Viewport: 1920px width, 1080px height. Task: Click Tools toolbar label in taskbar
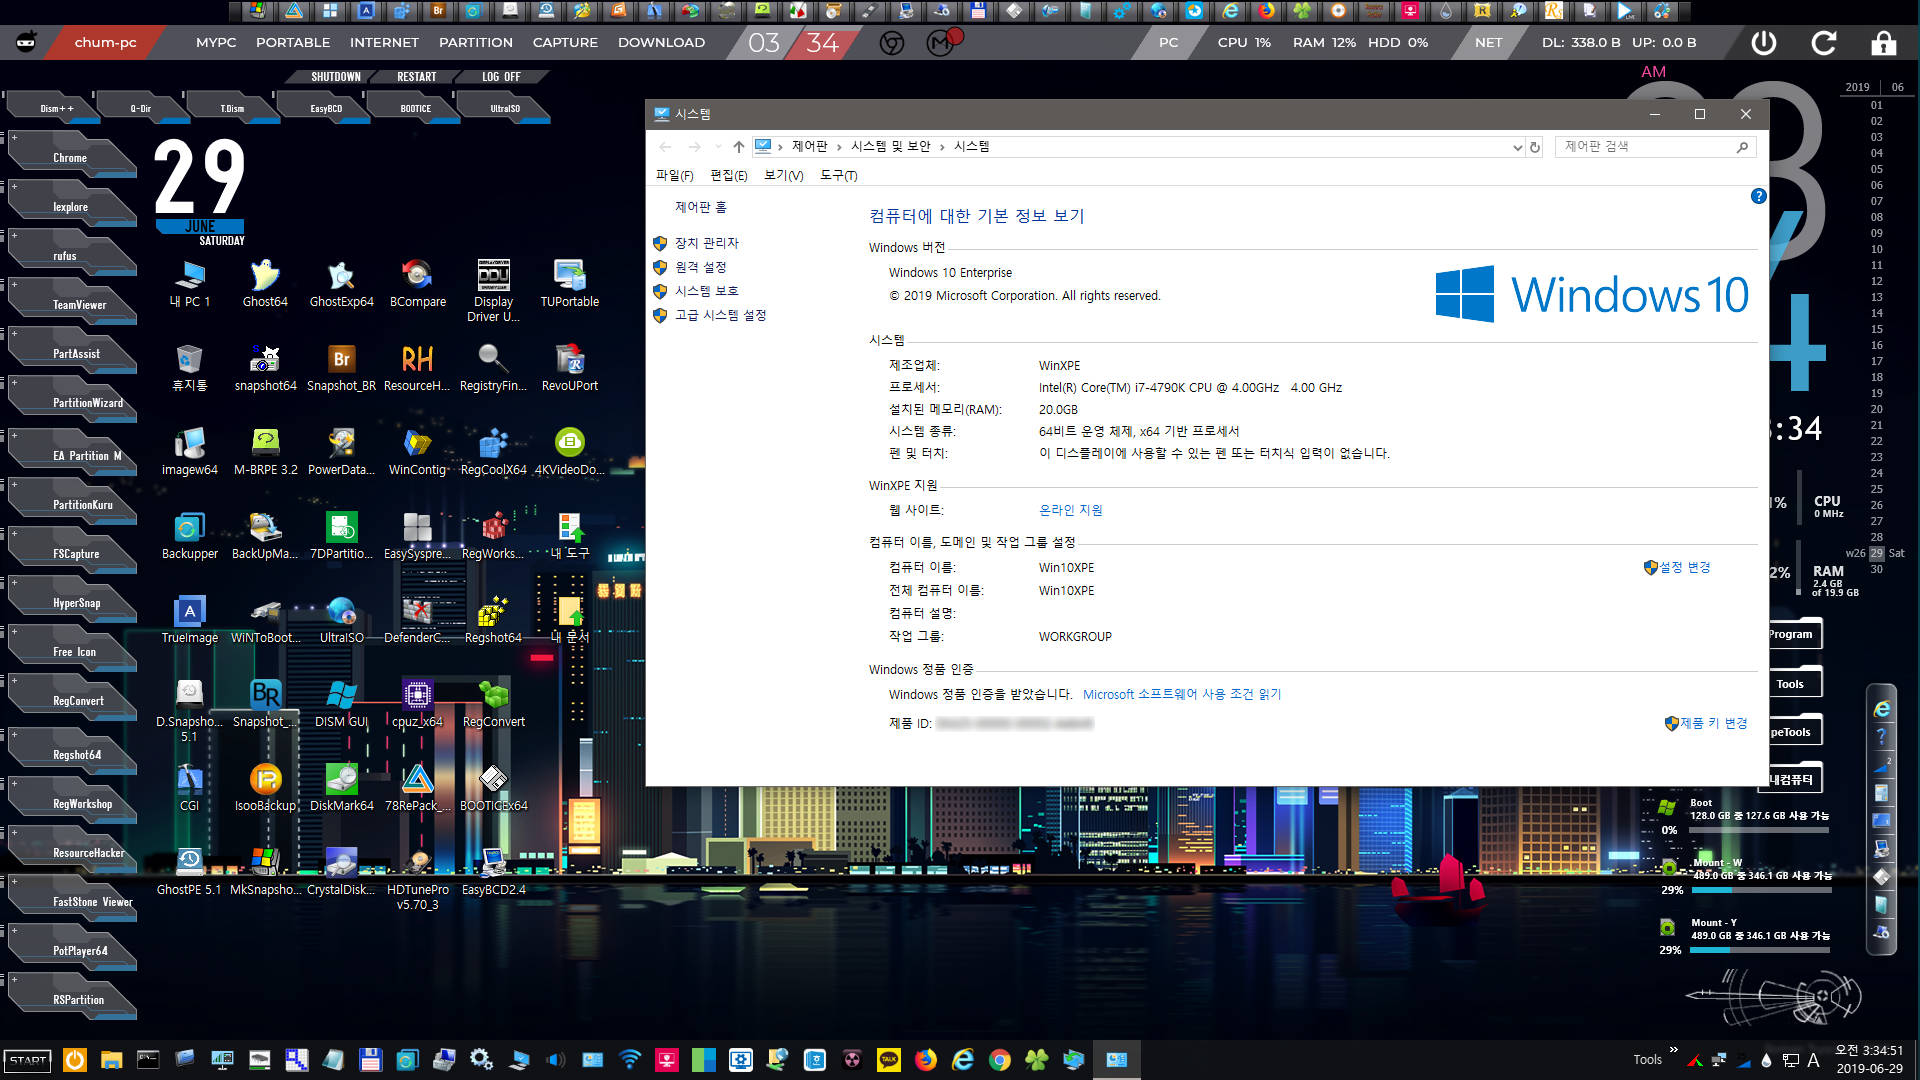coord(1647,1060)
